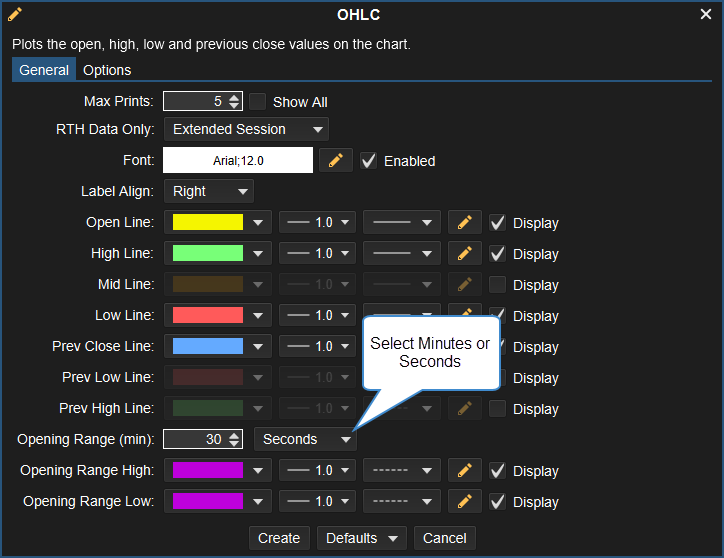724x558 pixels.
Task: Close the OHLC dialog with X
Action: (x=706, y=14)
